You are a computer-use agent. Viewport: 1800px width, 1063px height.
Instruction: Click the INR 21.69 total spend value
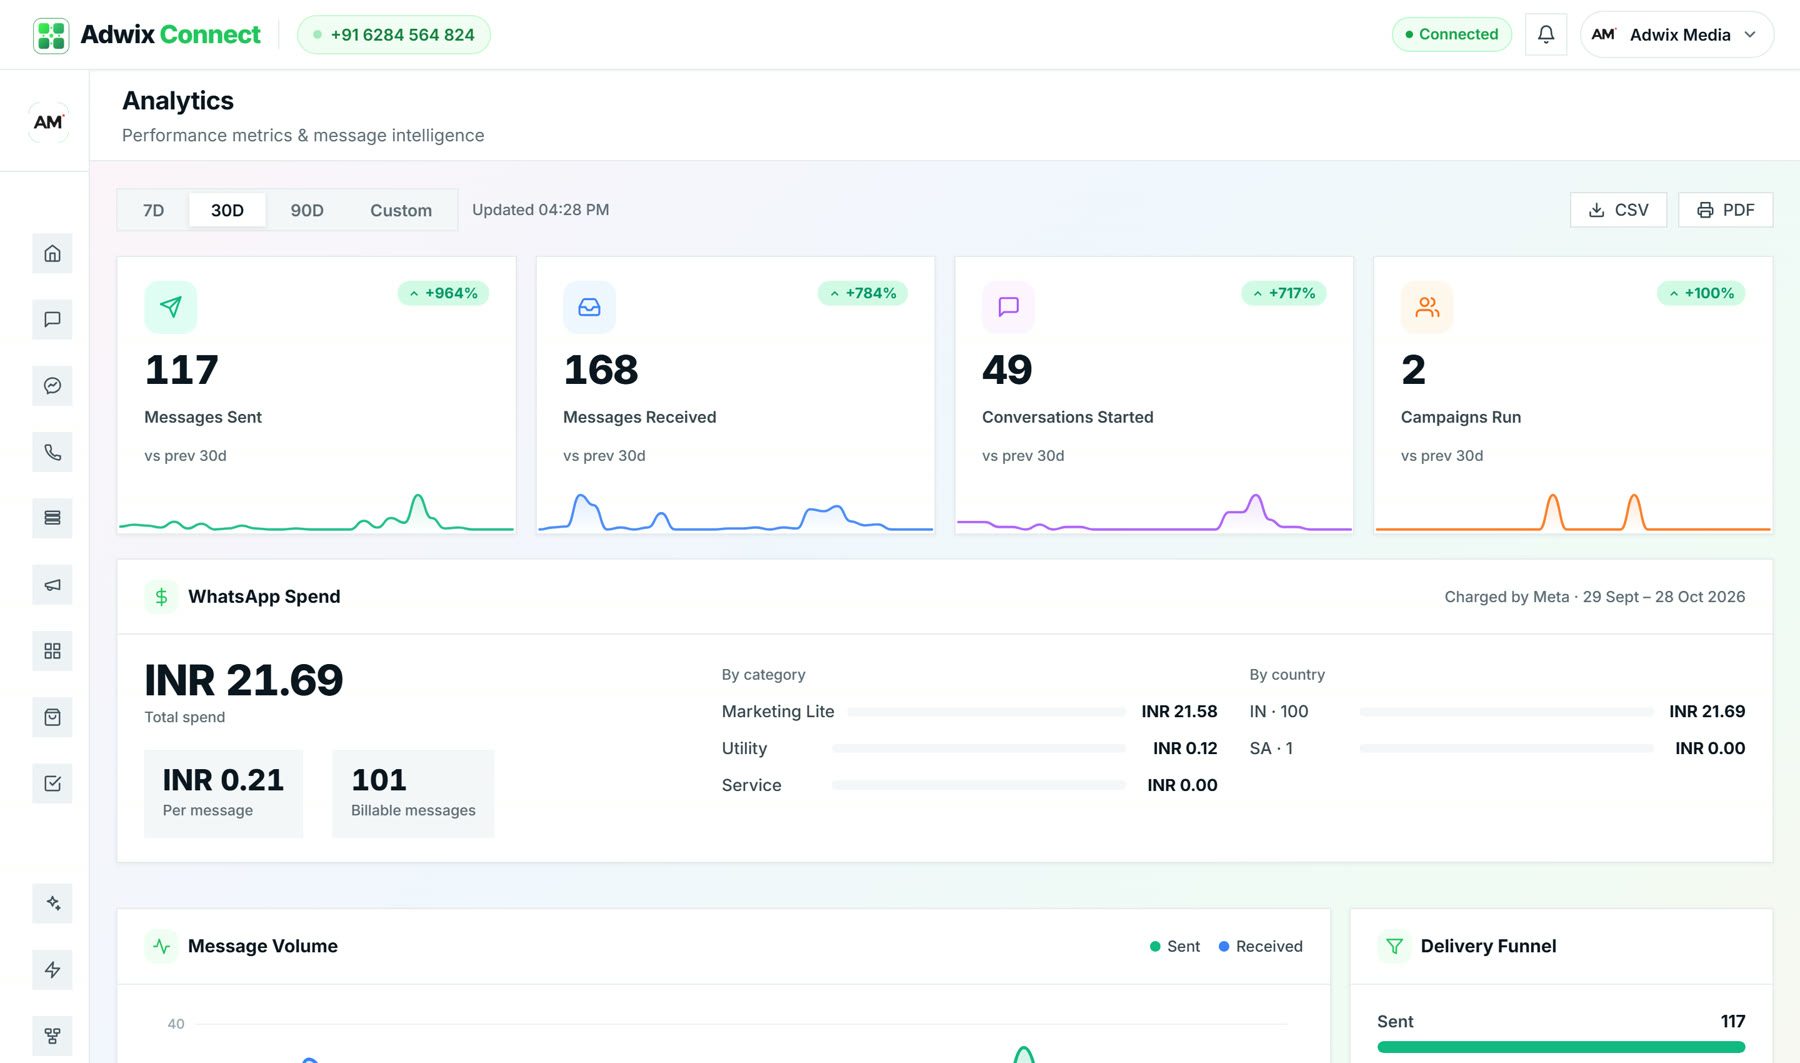click(244, 680)
